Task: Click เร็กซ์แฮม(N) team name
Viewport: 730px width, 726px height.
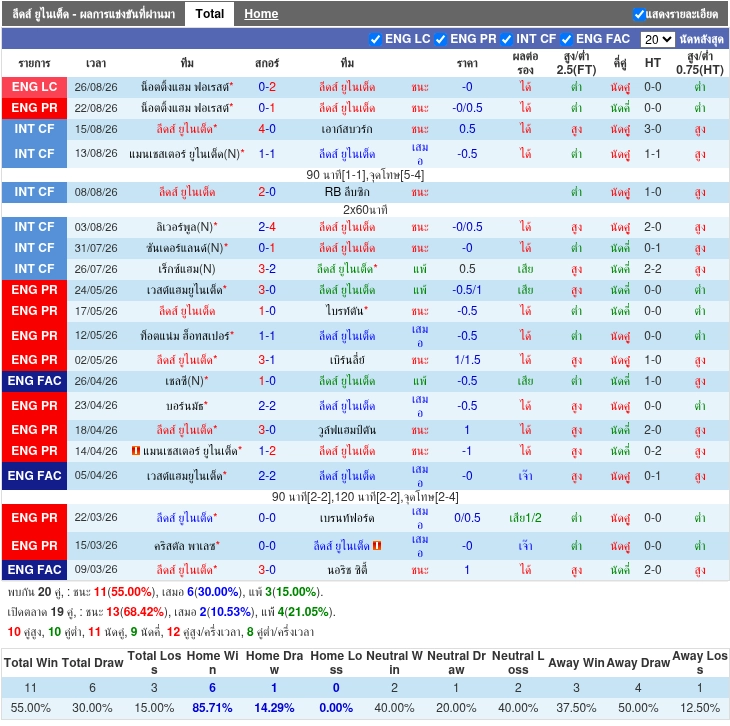Action: coord(187,269)
